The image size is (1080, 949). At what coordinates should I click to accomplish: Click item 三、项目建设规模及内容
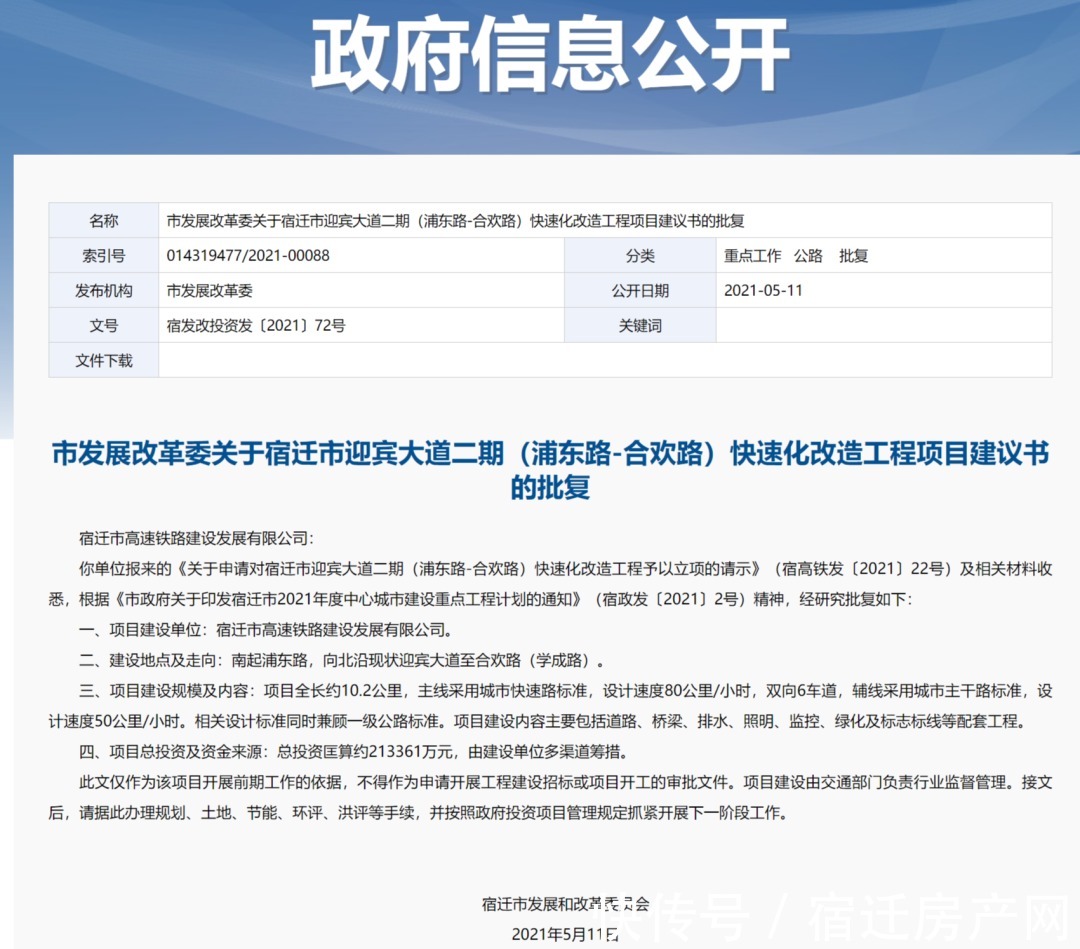(x=550, y=705)
